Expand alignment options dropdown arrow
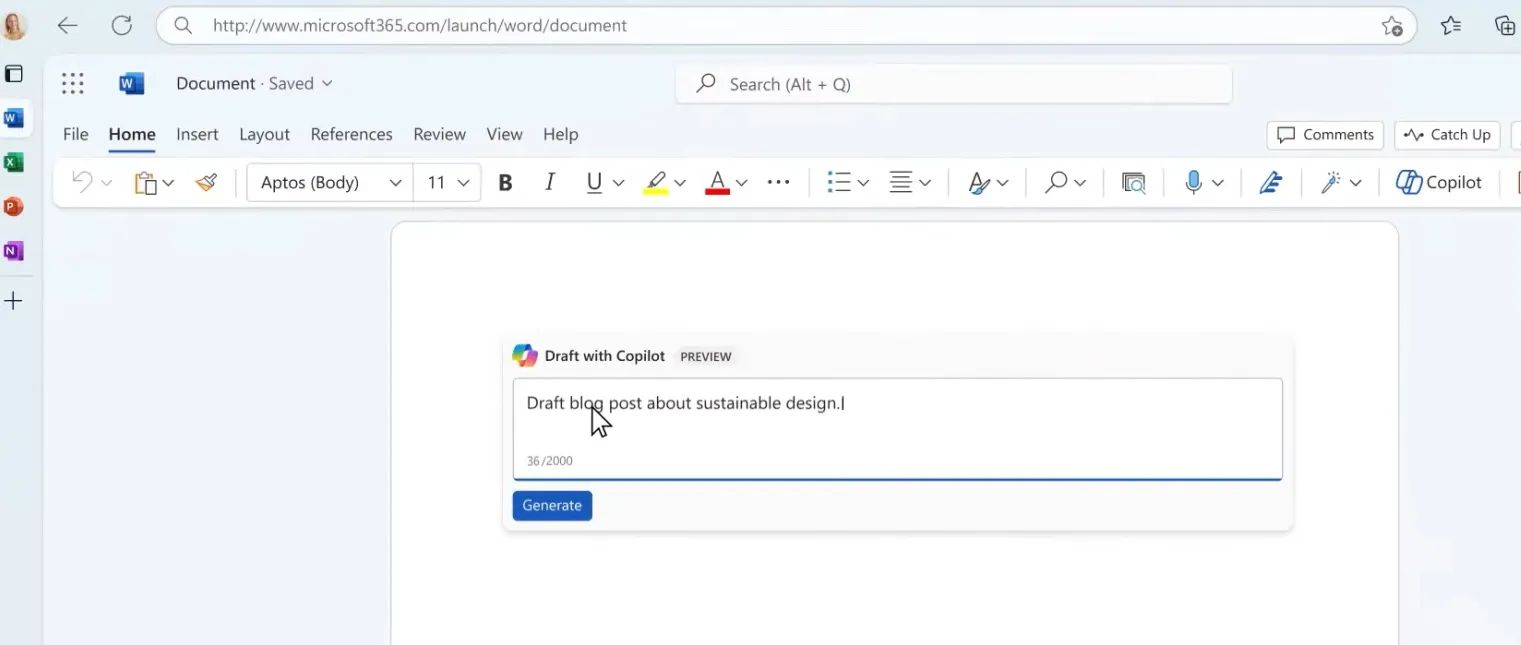 point(925,183)
